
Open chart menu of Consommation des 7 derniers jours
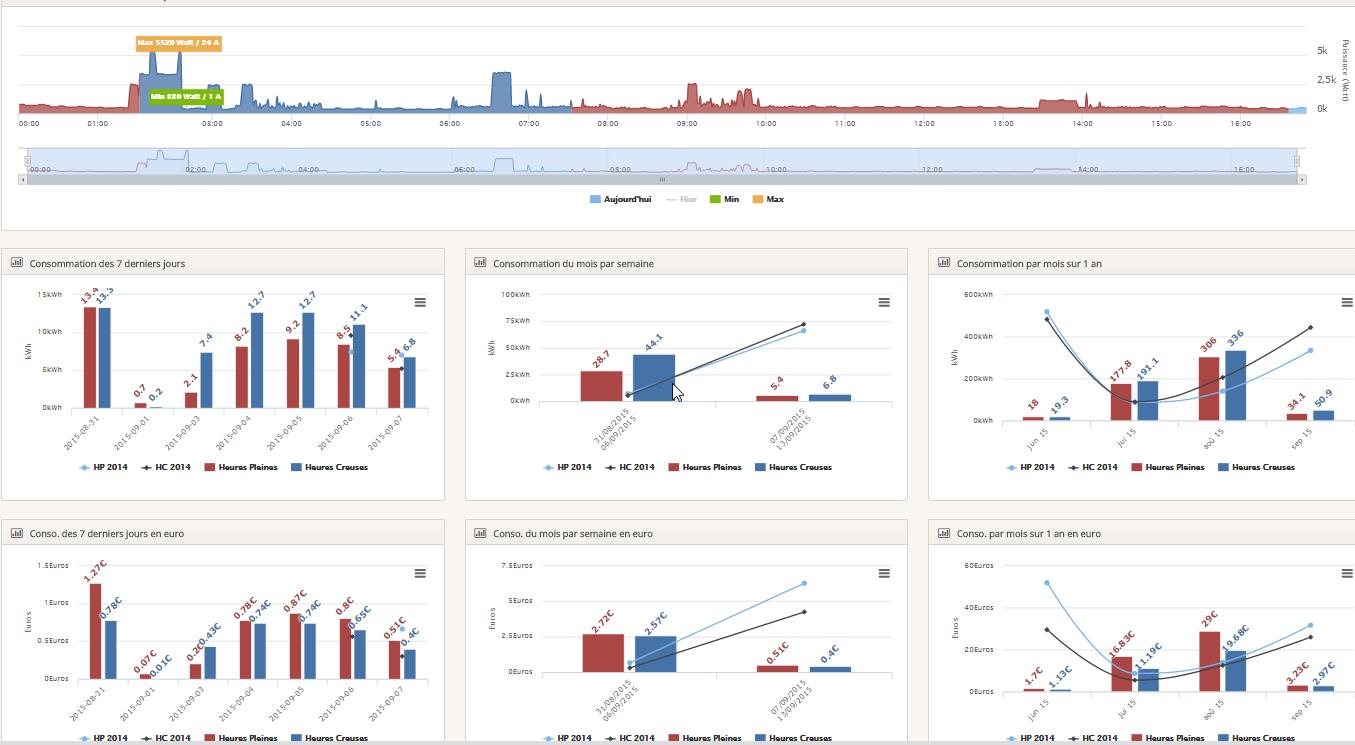[x=420, y=302]
